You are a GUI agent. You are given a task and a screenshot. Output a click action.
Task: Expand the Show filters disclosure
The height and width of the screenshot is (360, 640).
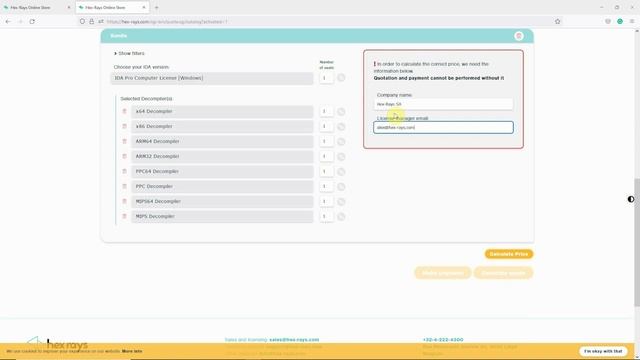129,53
